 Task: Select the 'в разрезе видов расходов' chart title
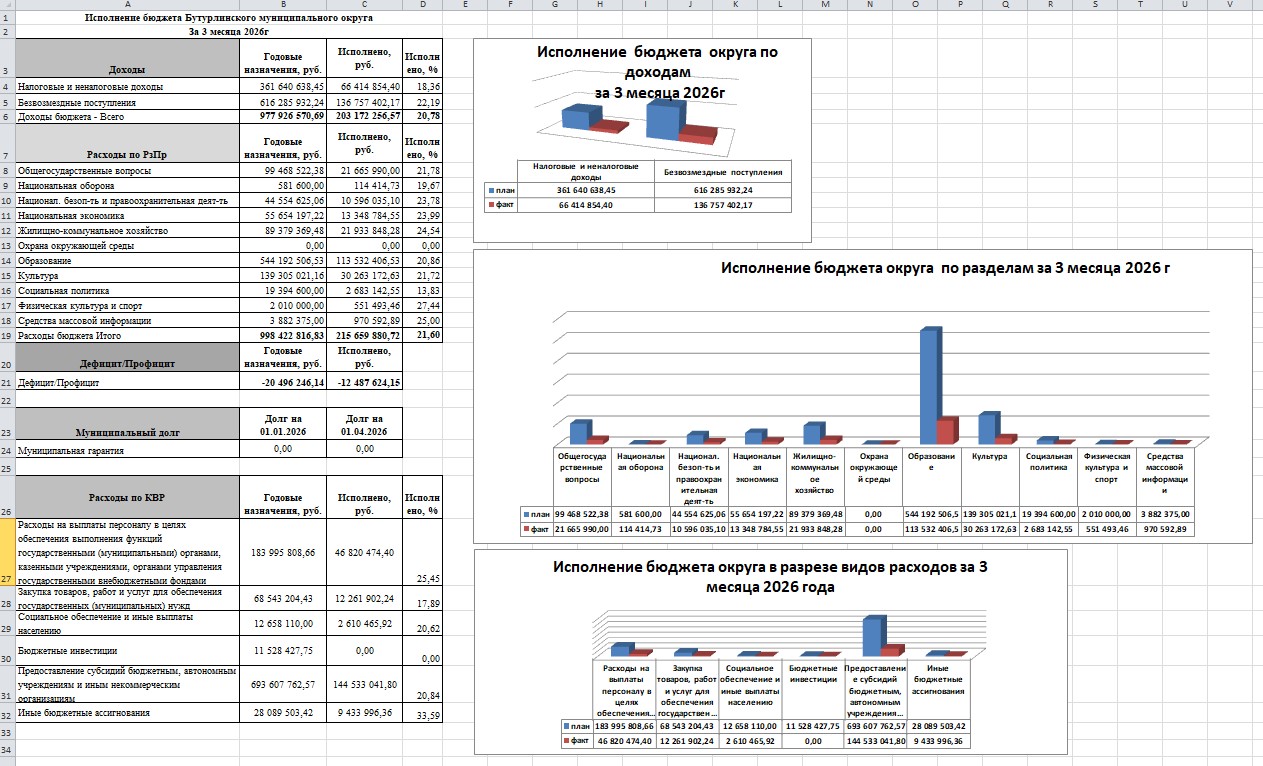coord(769,577)
